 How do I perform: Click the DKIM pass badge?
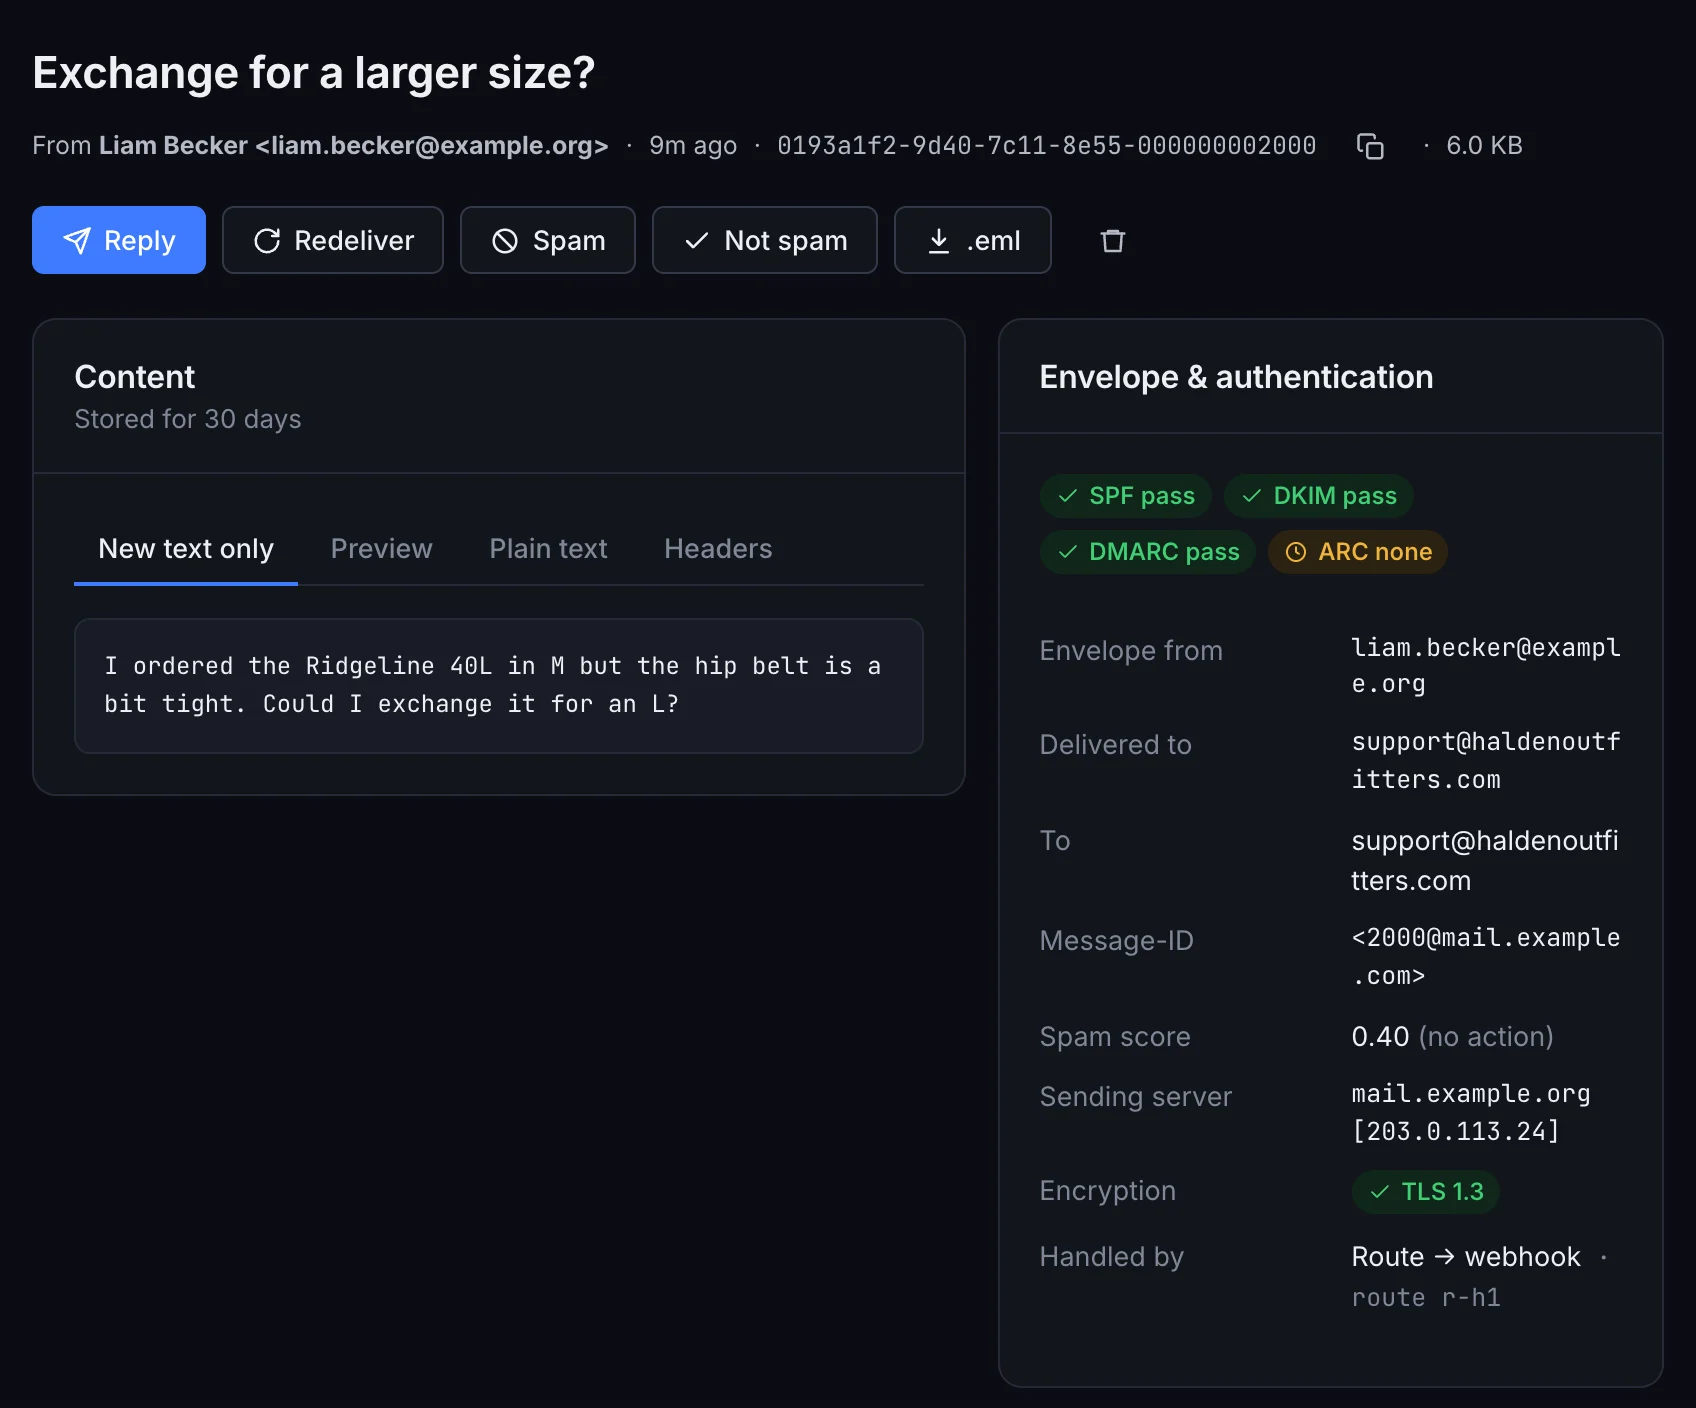pyautogui.click(x=1319, y=496)
